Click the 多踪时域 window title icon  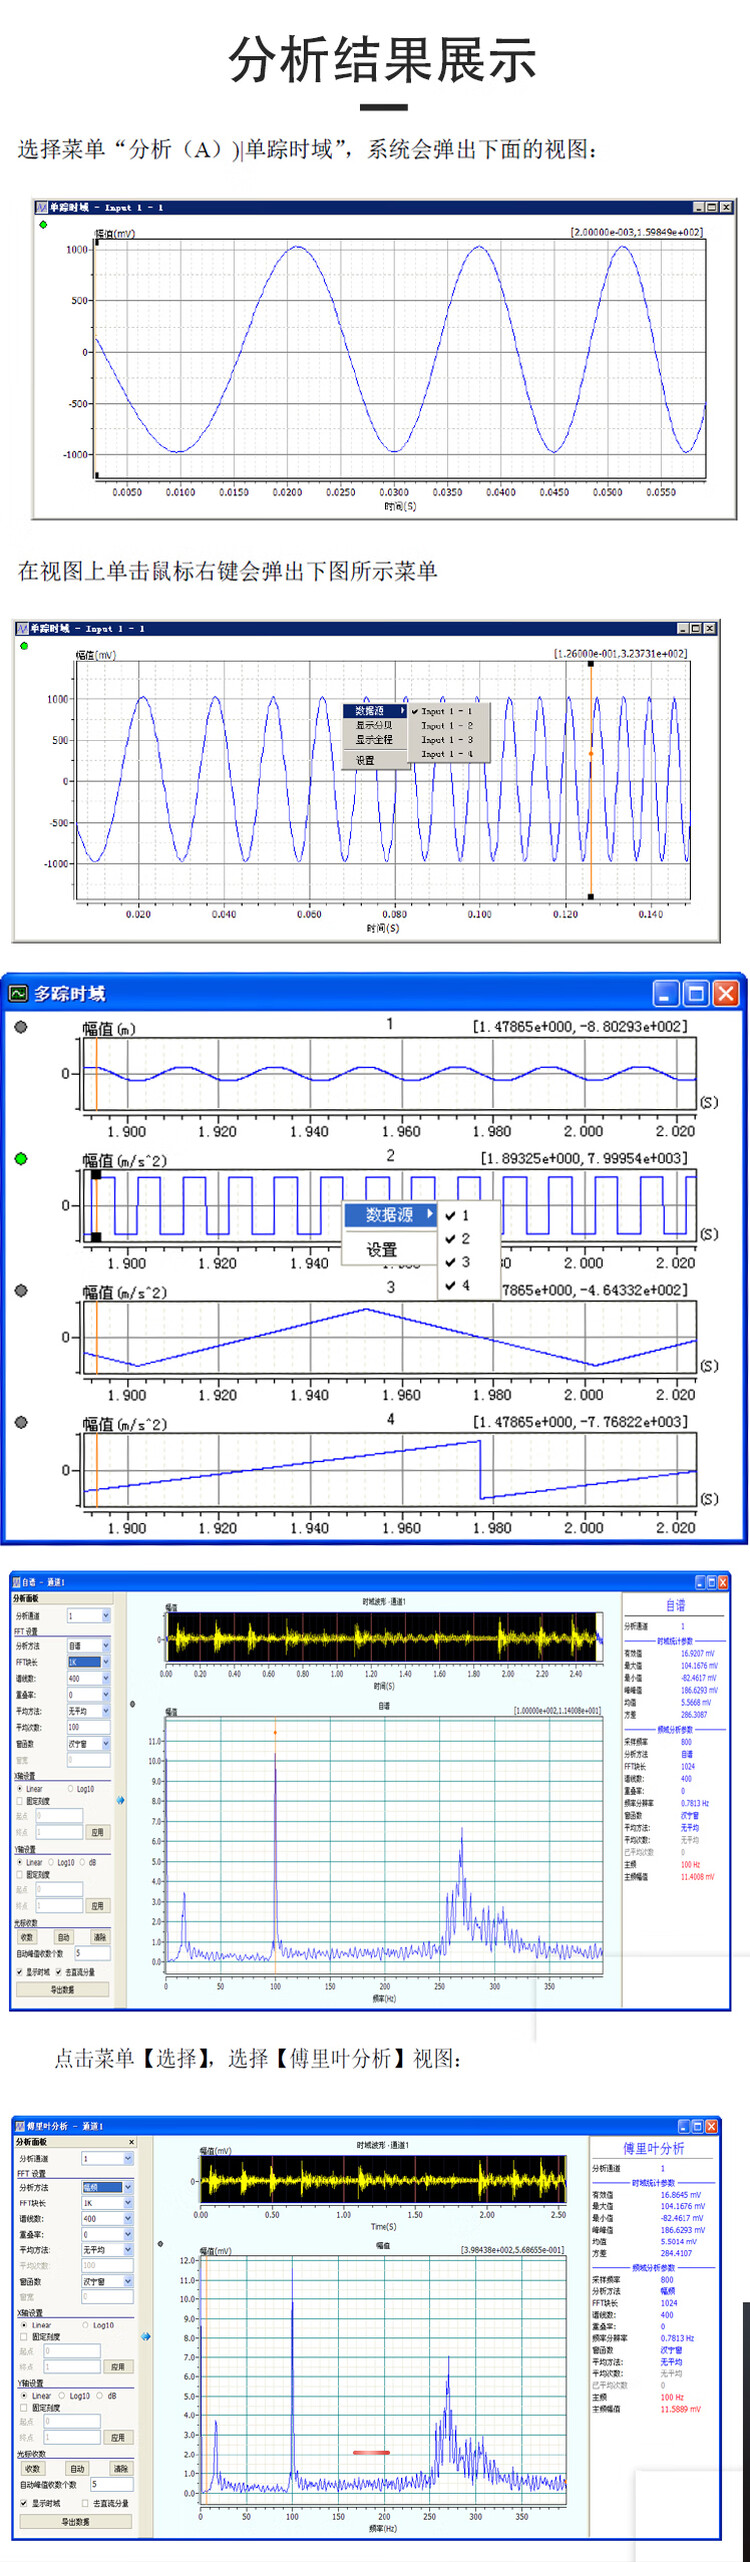click(x=18, y=993)
